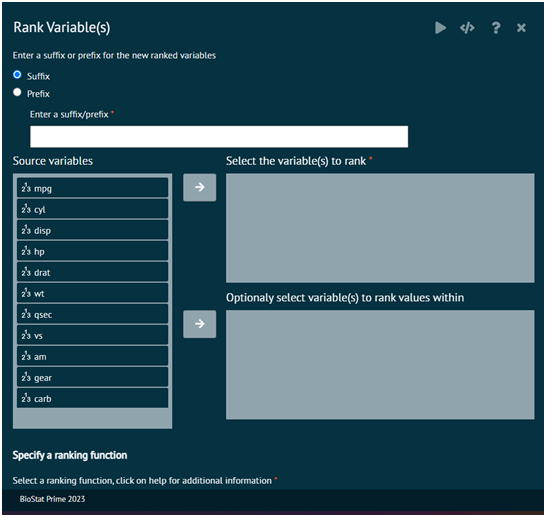
Task: Click the 'Select the variable(s) to rank' drop box
Action: point(380,228)
